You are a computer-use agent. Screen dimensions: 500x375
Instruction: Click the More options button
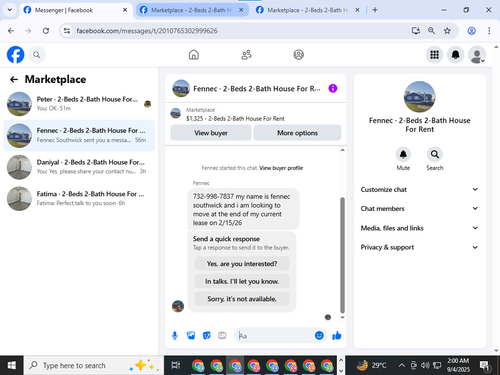click(x=297, y=133)
